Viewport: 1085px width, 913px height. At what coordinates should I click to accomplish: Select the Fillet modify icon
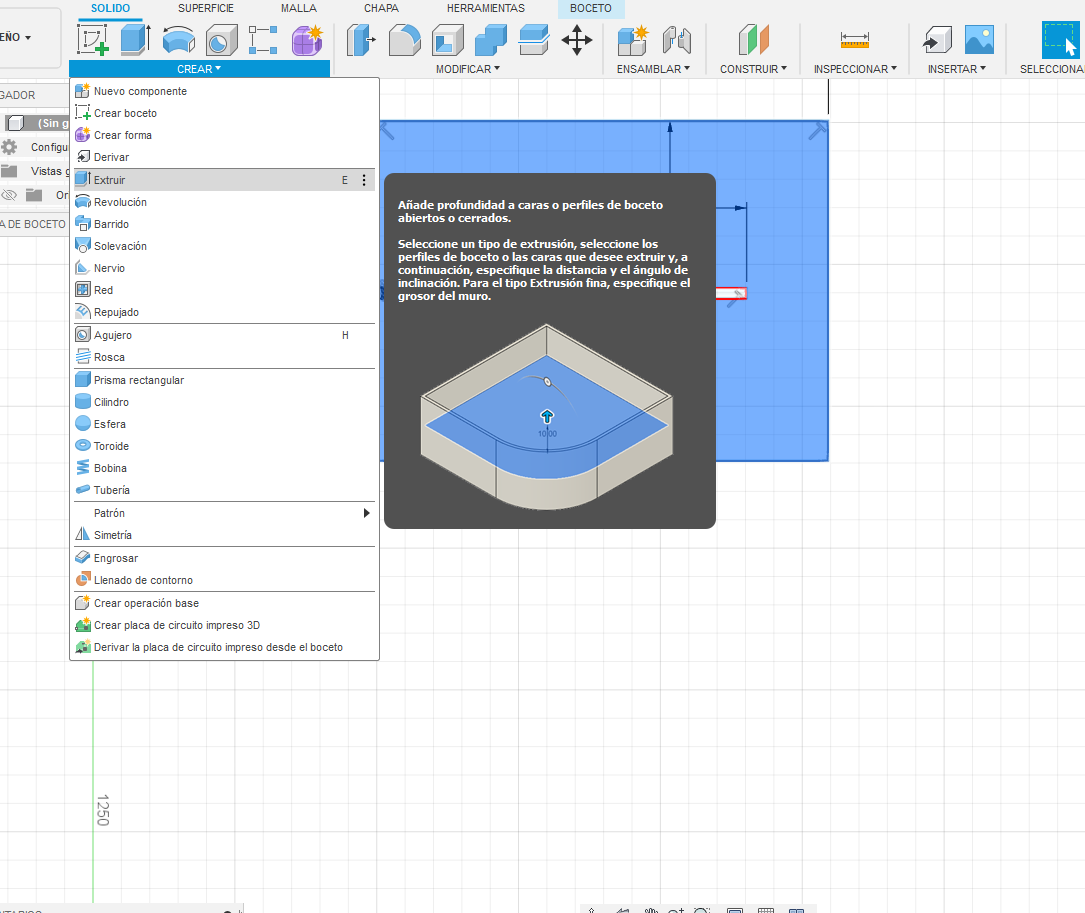(x=405, y=40)
